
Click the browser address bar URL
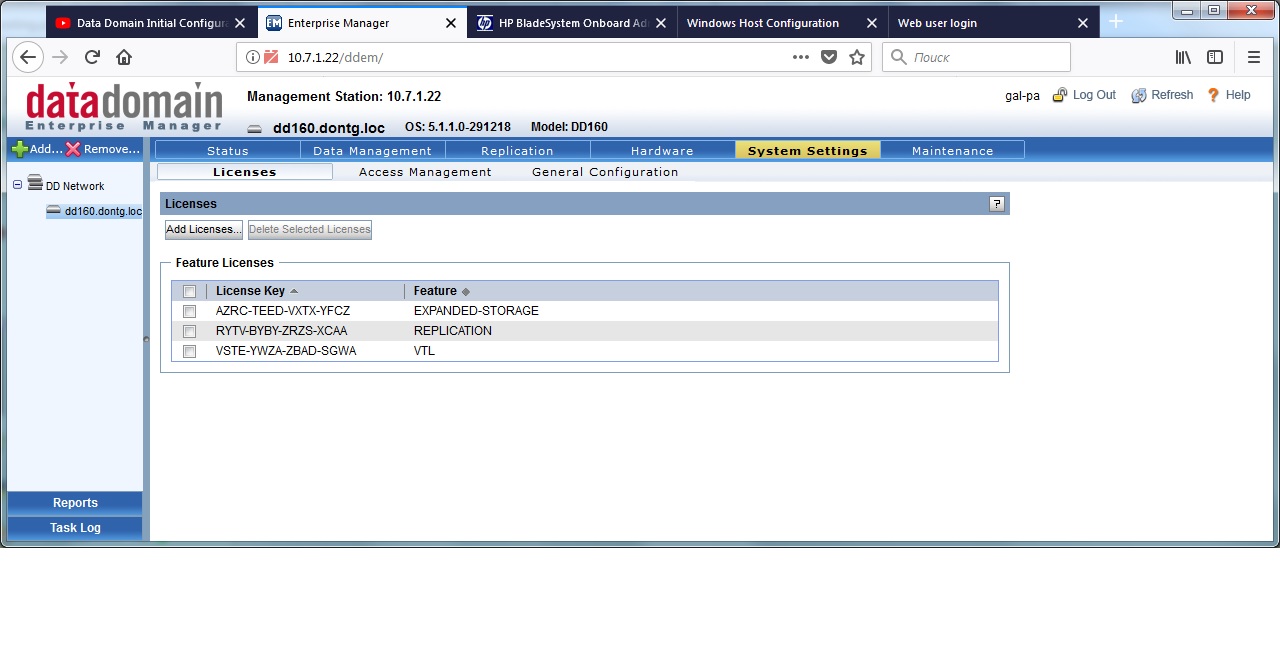[335, 57]
